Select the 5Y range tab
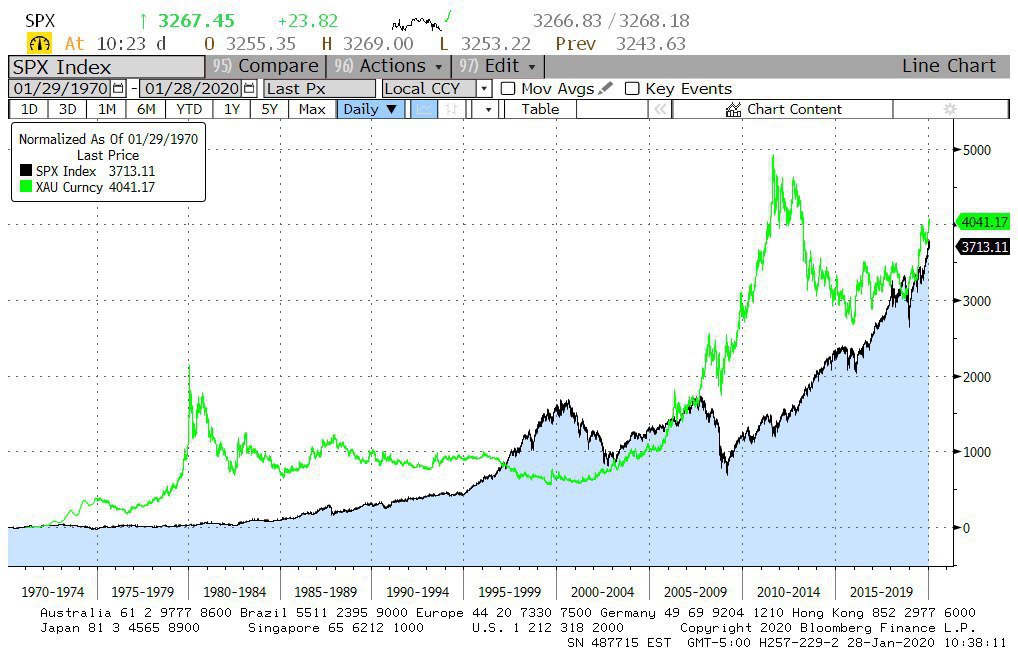 (x=269, y=109)
